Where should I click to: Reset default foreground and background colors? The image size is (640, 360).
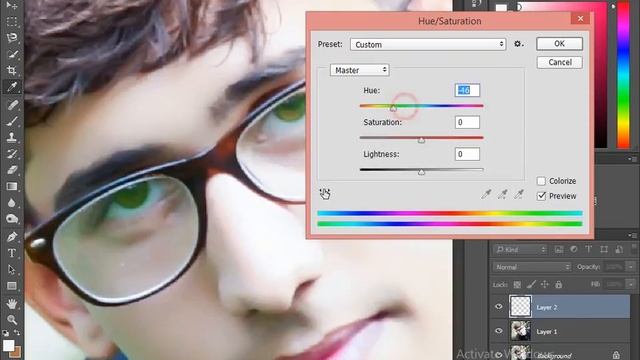[5, 333]
